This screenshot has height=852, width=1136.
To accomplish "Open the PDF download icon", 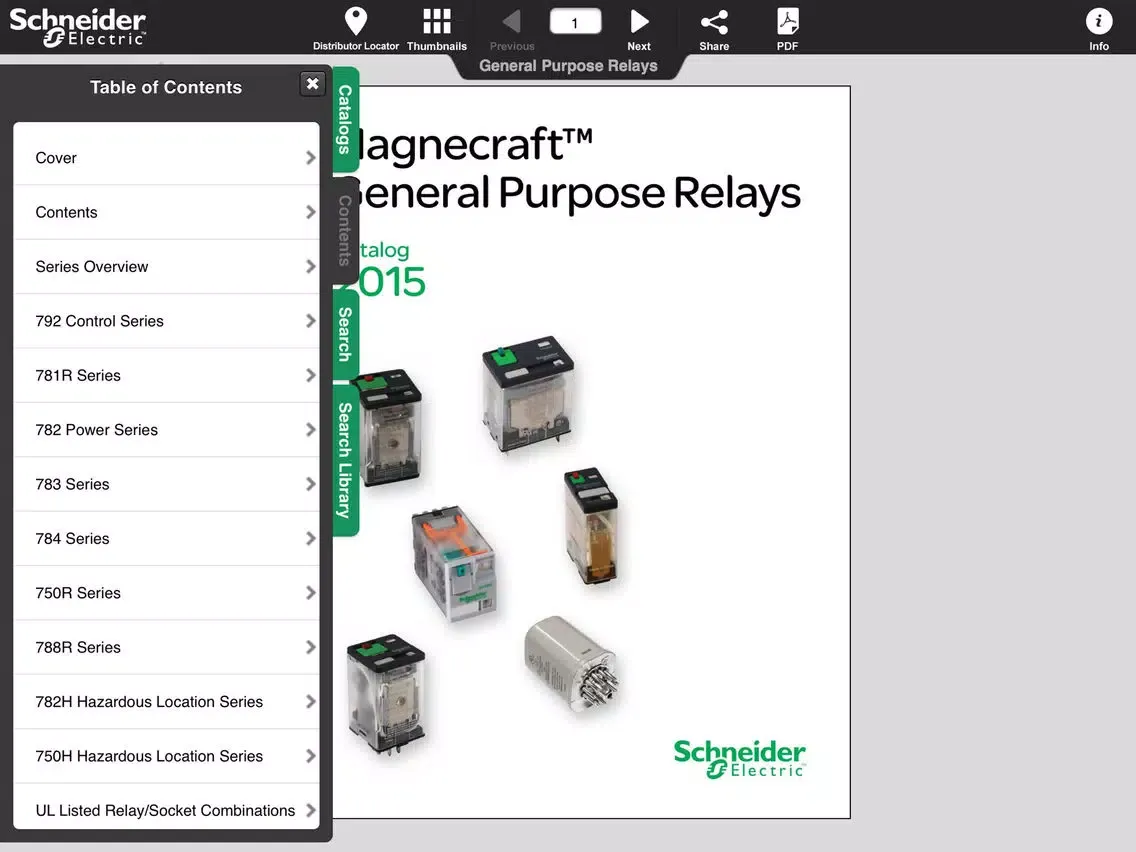I will click(x=788, y=22).
